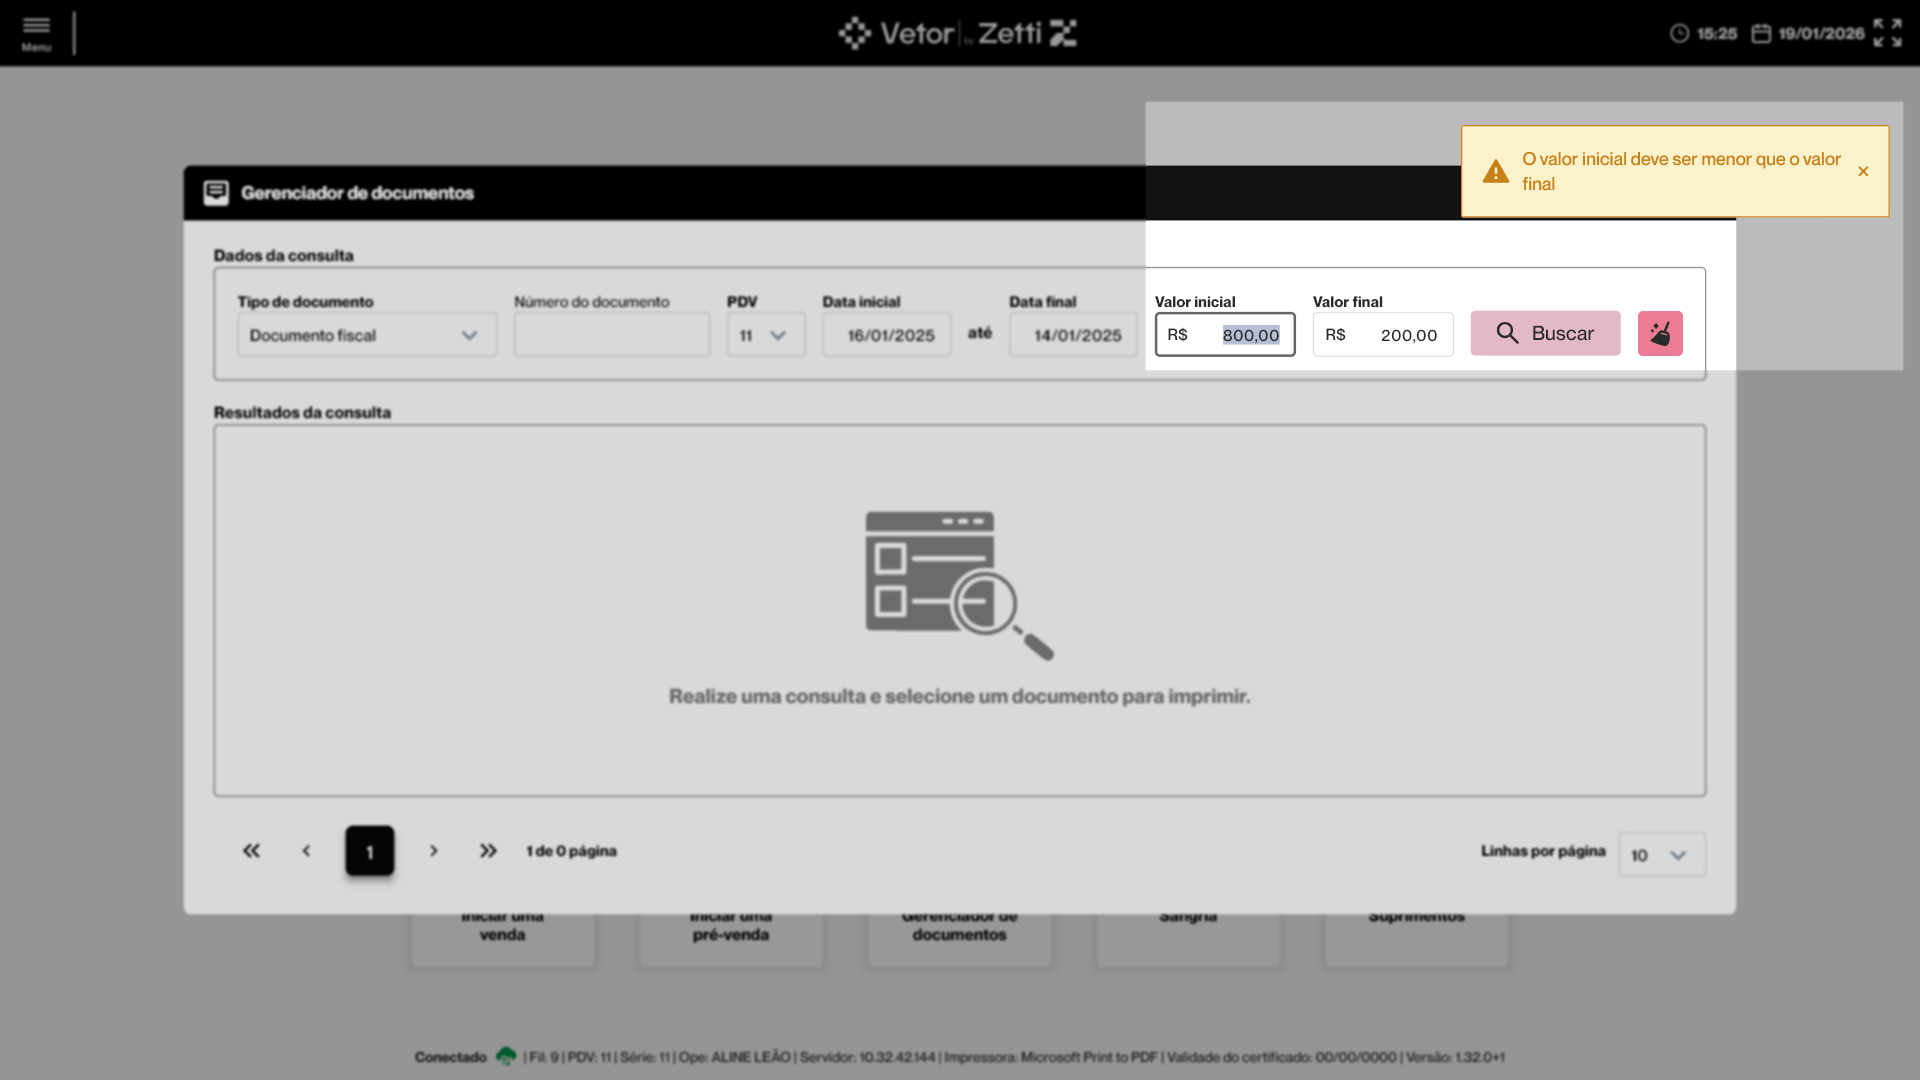Click the Data final date field
Image resolution: width=1920 pixels, height=1080 pixels.
click(1073, 336)
